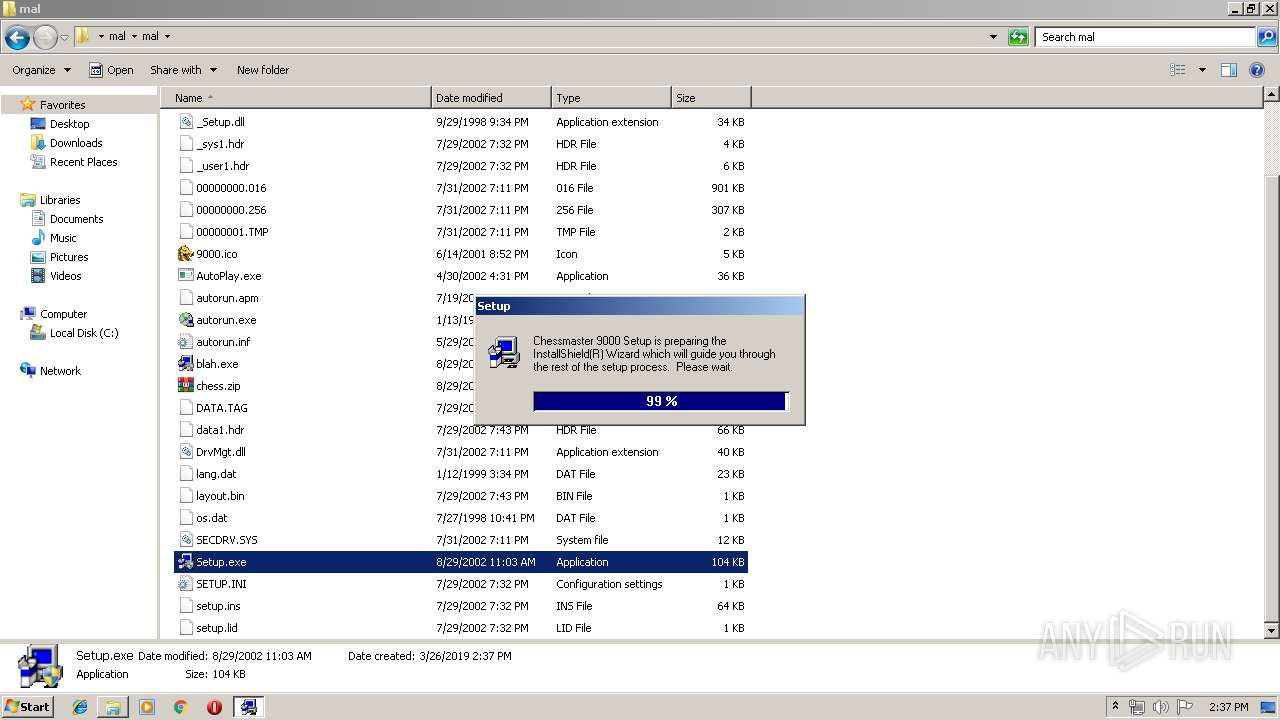Open the address bar history dropdown
1280x720 pixels.
point(993,37)
